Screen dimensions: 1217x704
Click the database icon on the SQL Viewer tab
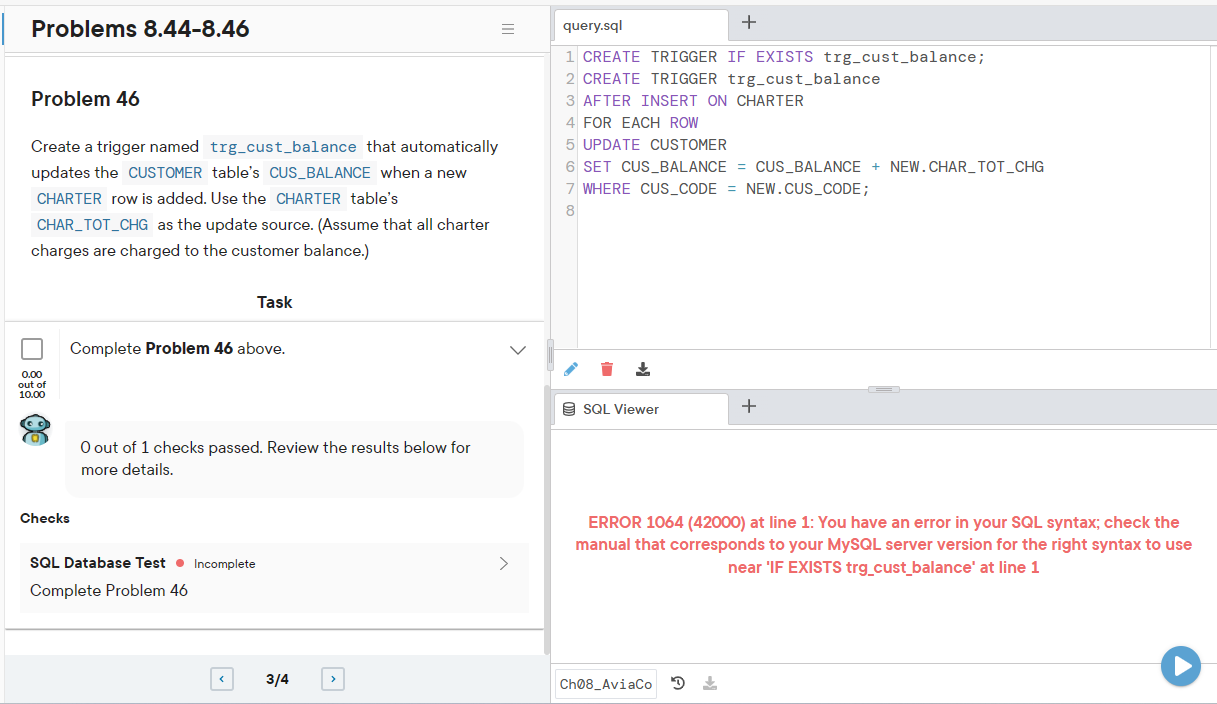pos(569,409)
